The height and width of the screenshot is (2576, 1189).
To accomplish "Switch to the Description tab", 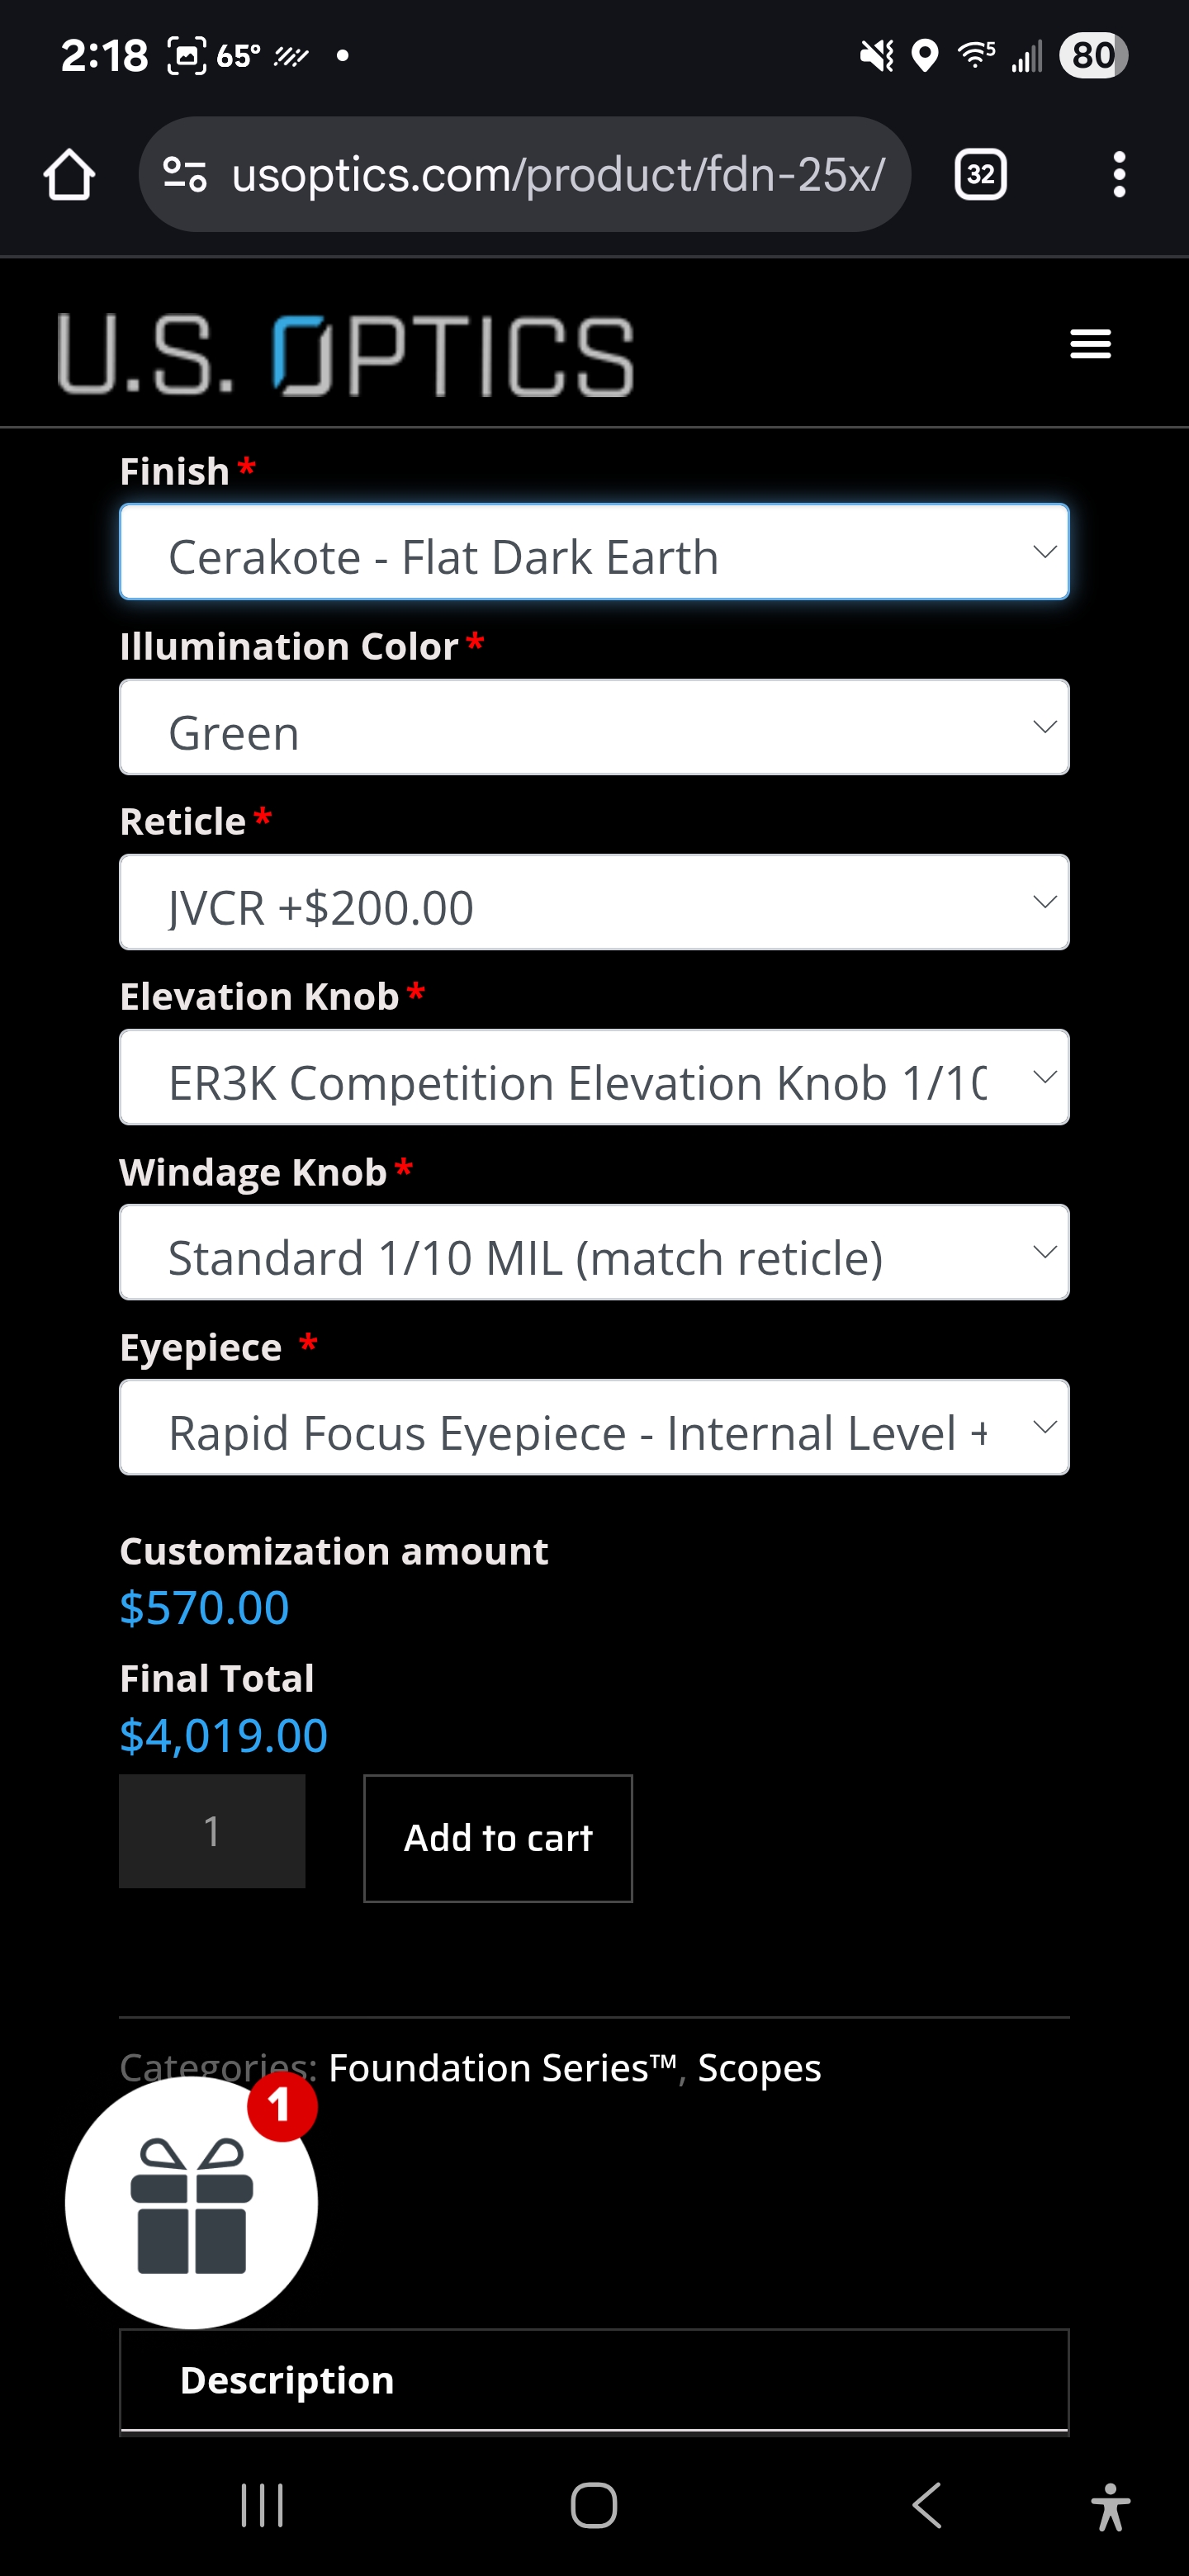I will point(287,2380).
